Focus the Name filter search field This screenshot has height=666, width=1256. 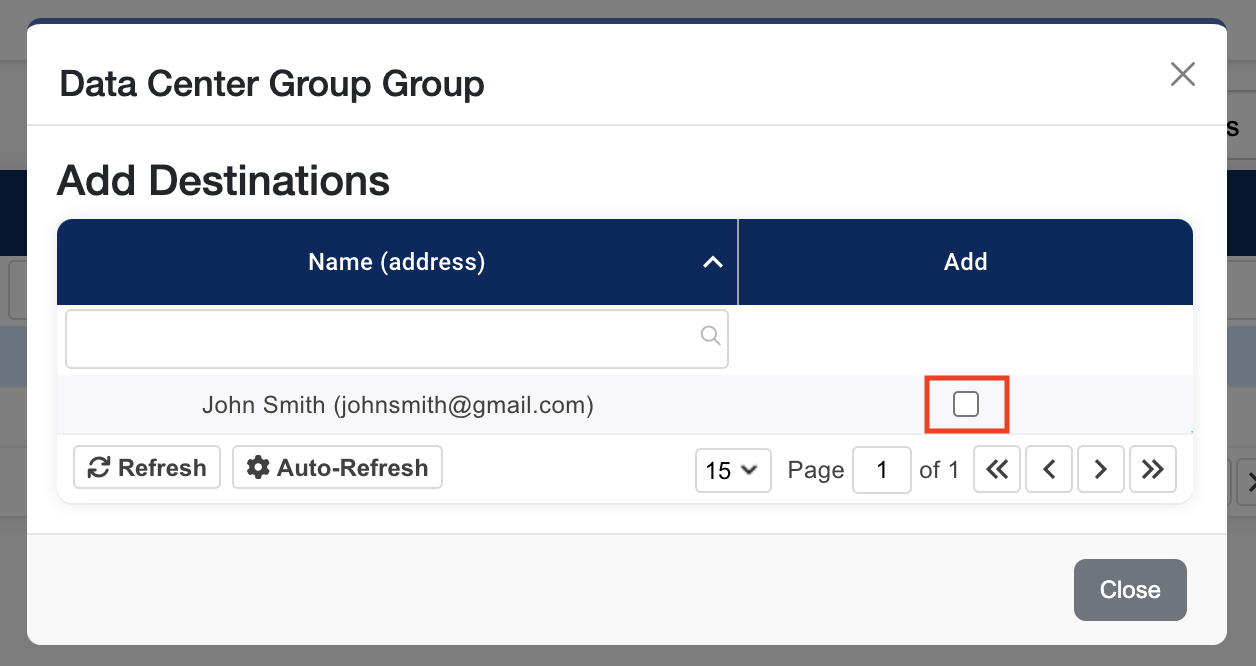pos(380,339)
